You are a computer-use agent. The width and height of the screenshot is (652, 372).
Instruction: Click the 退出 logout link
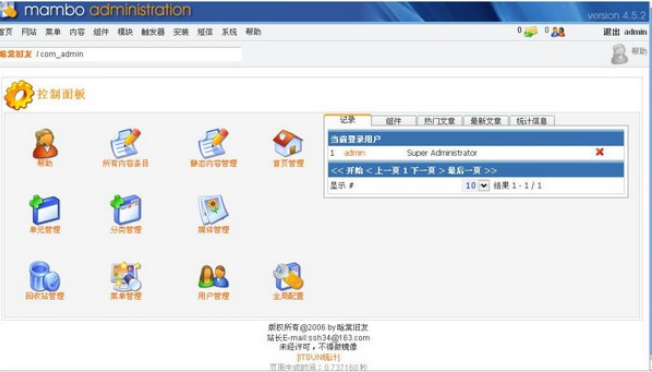[612, 32]
